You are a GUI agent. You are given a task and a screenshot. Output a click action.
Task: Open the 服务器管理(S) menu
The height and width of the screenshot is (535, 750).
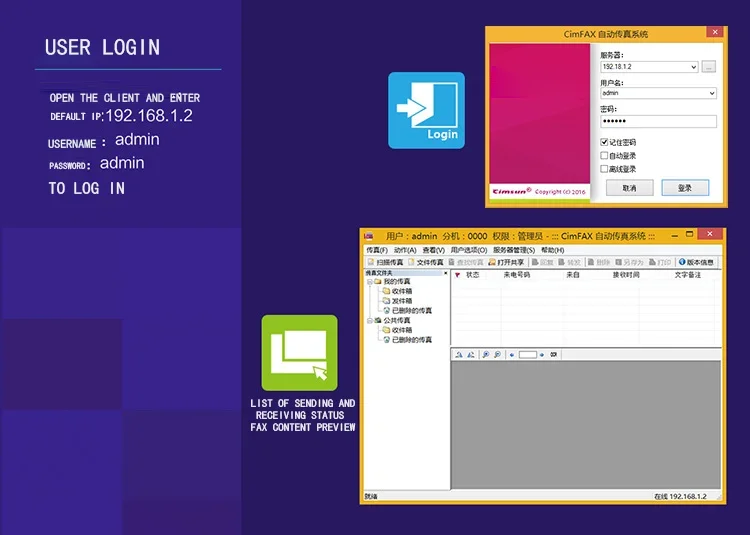coord(514,250)
